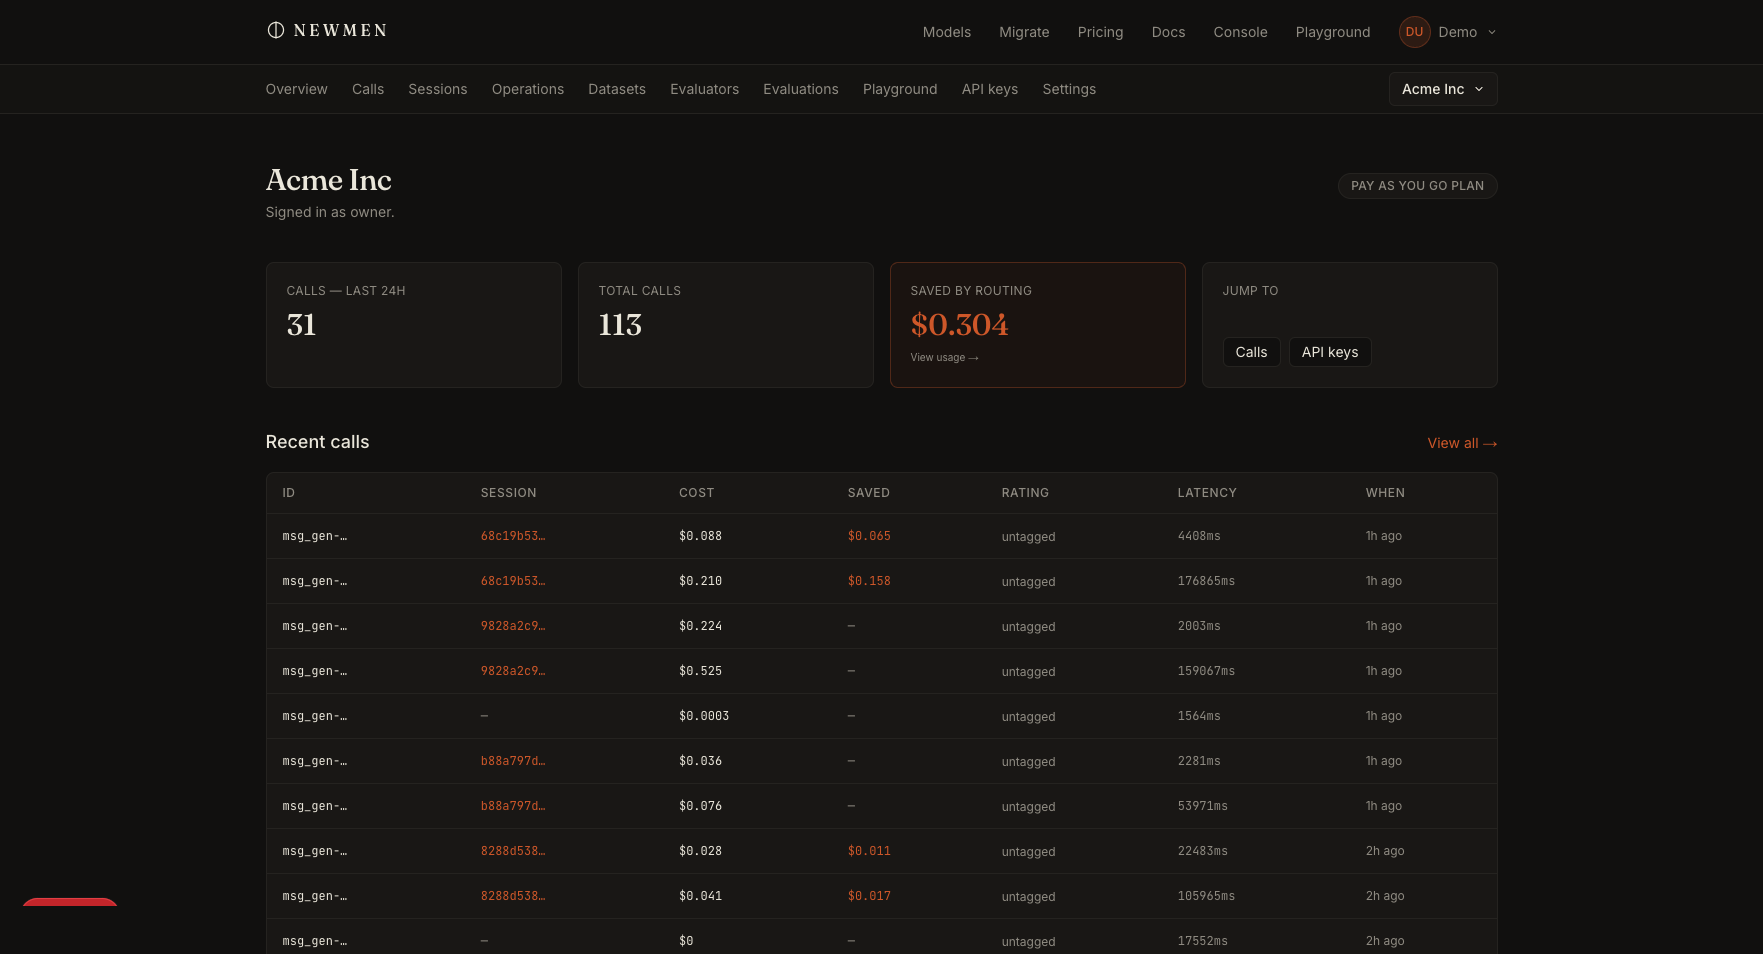Screen dimensions: 1763x954
Task: Click the saved amount $0.065
Action: (x=869, y=536)
